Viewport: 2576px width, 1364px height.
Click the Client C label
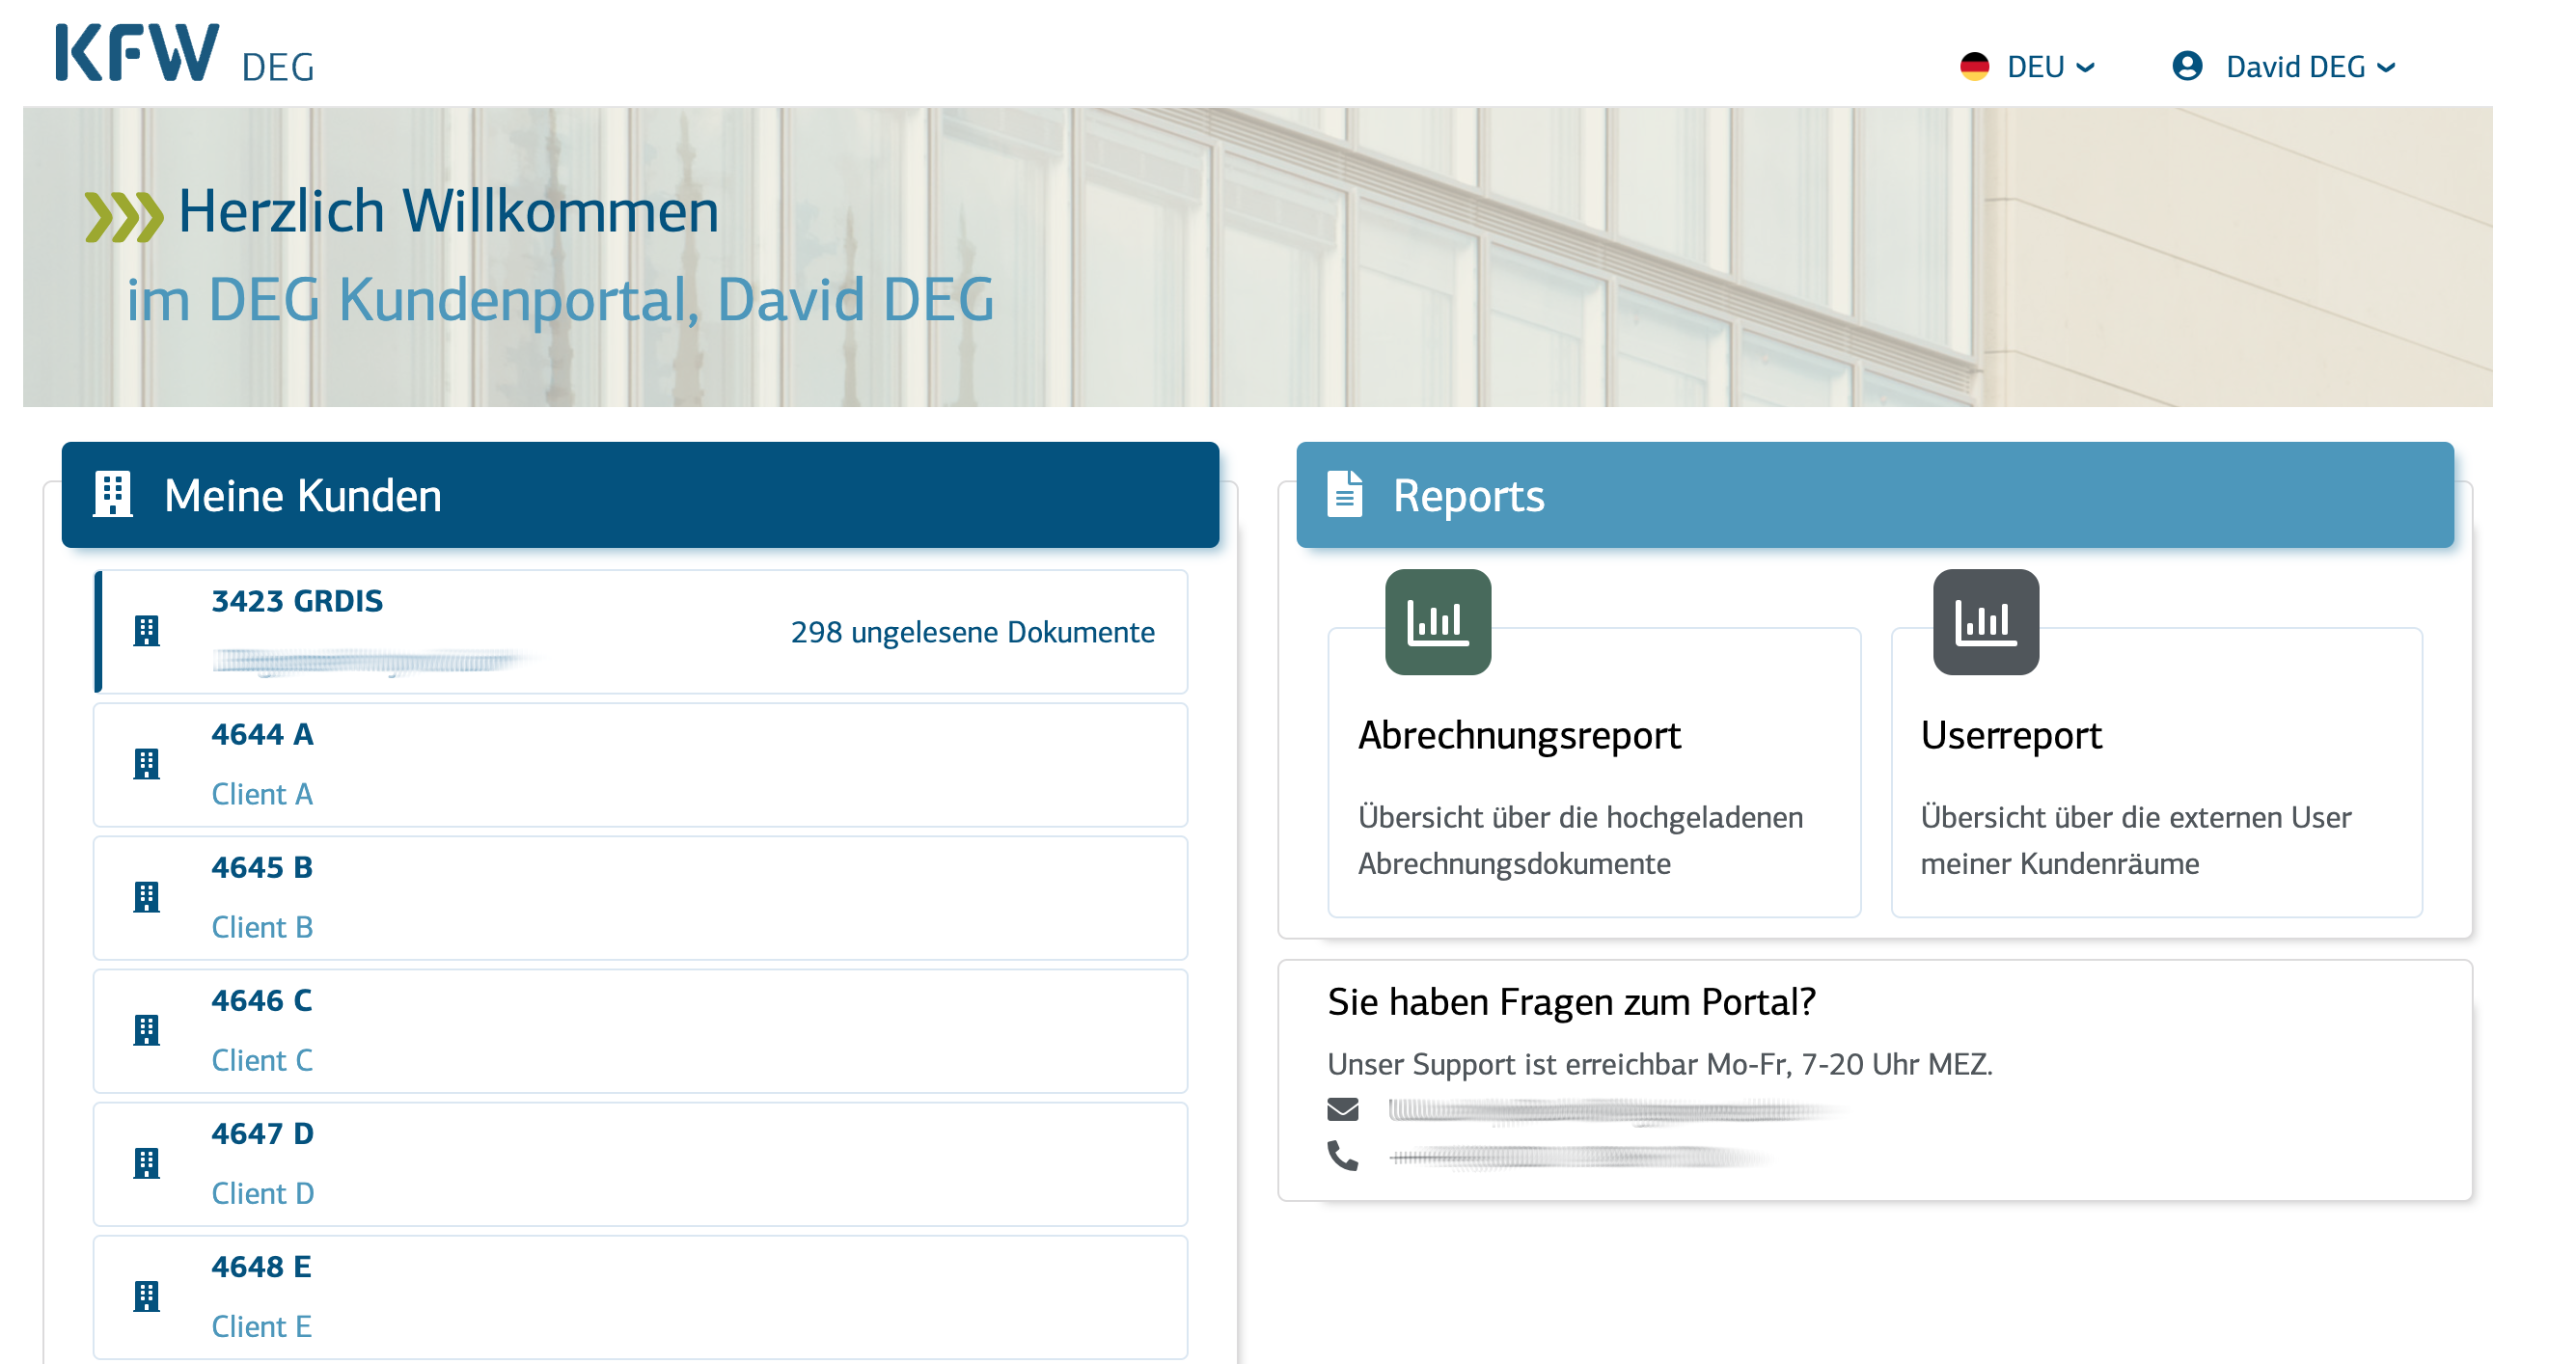(x=262, y=1061)
